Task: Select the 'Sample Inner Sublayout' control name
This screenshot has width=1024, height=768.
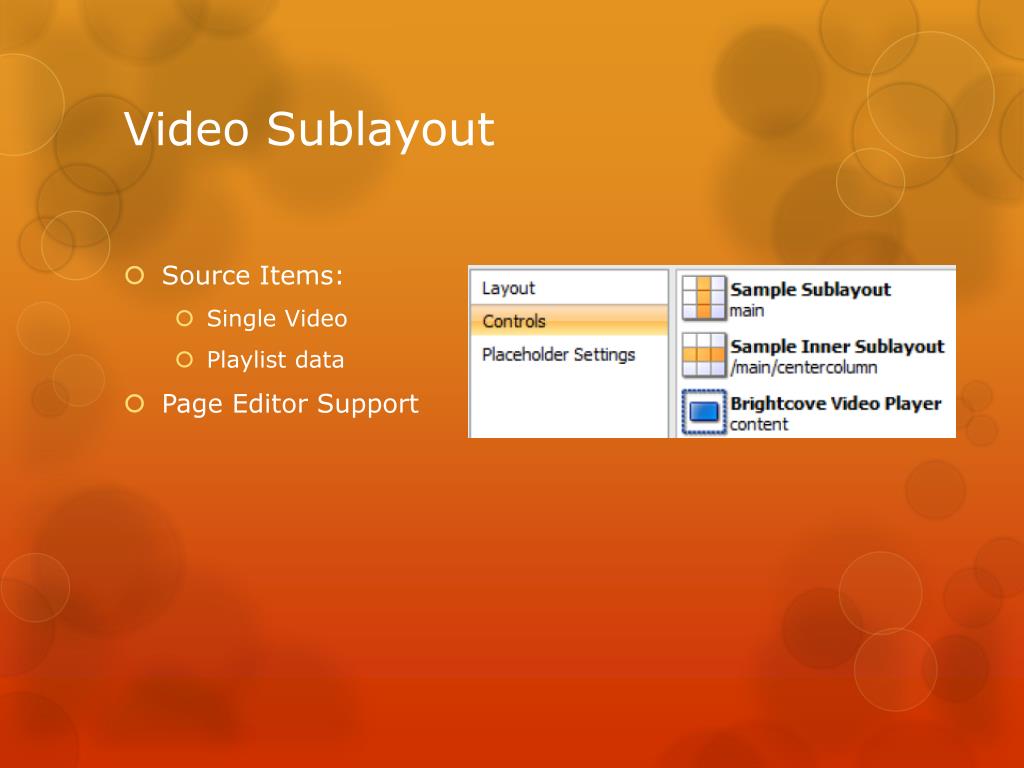Action: pyautogui.click(x=837, y=346)
